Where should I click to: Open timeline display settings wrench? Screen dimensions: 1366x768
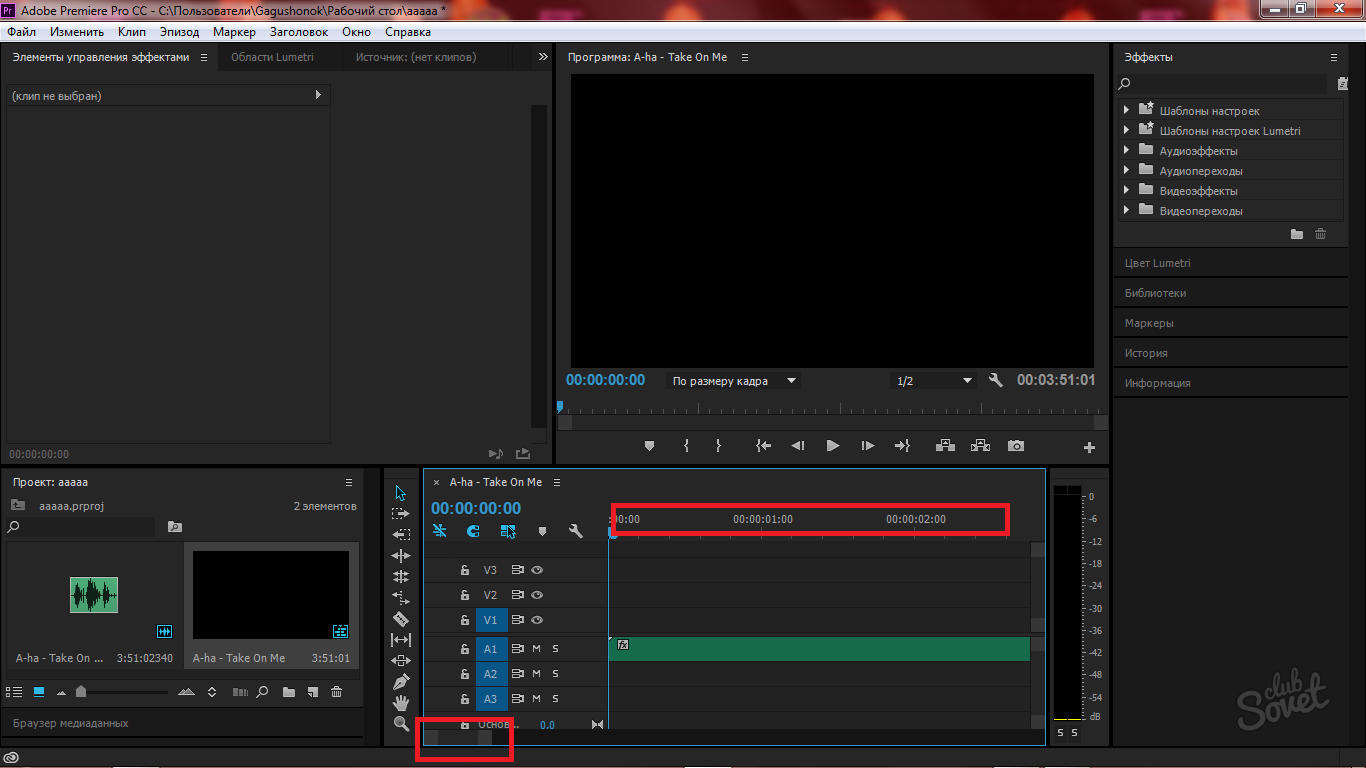575,531
